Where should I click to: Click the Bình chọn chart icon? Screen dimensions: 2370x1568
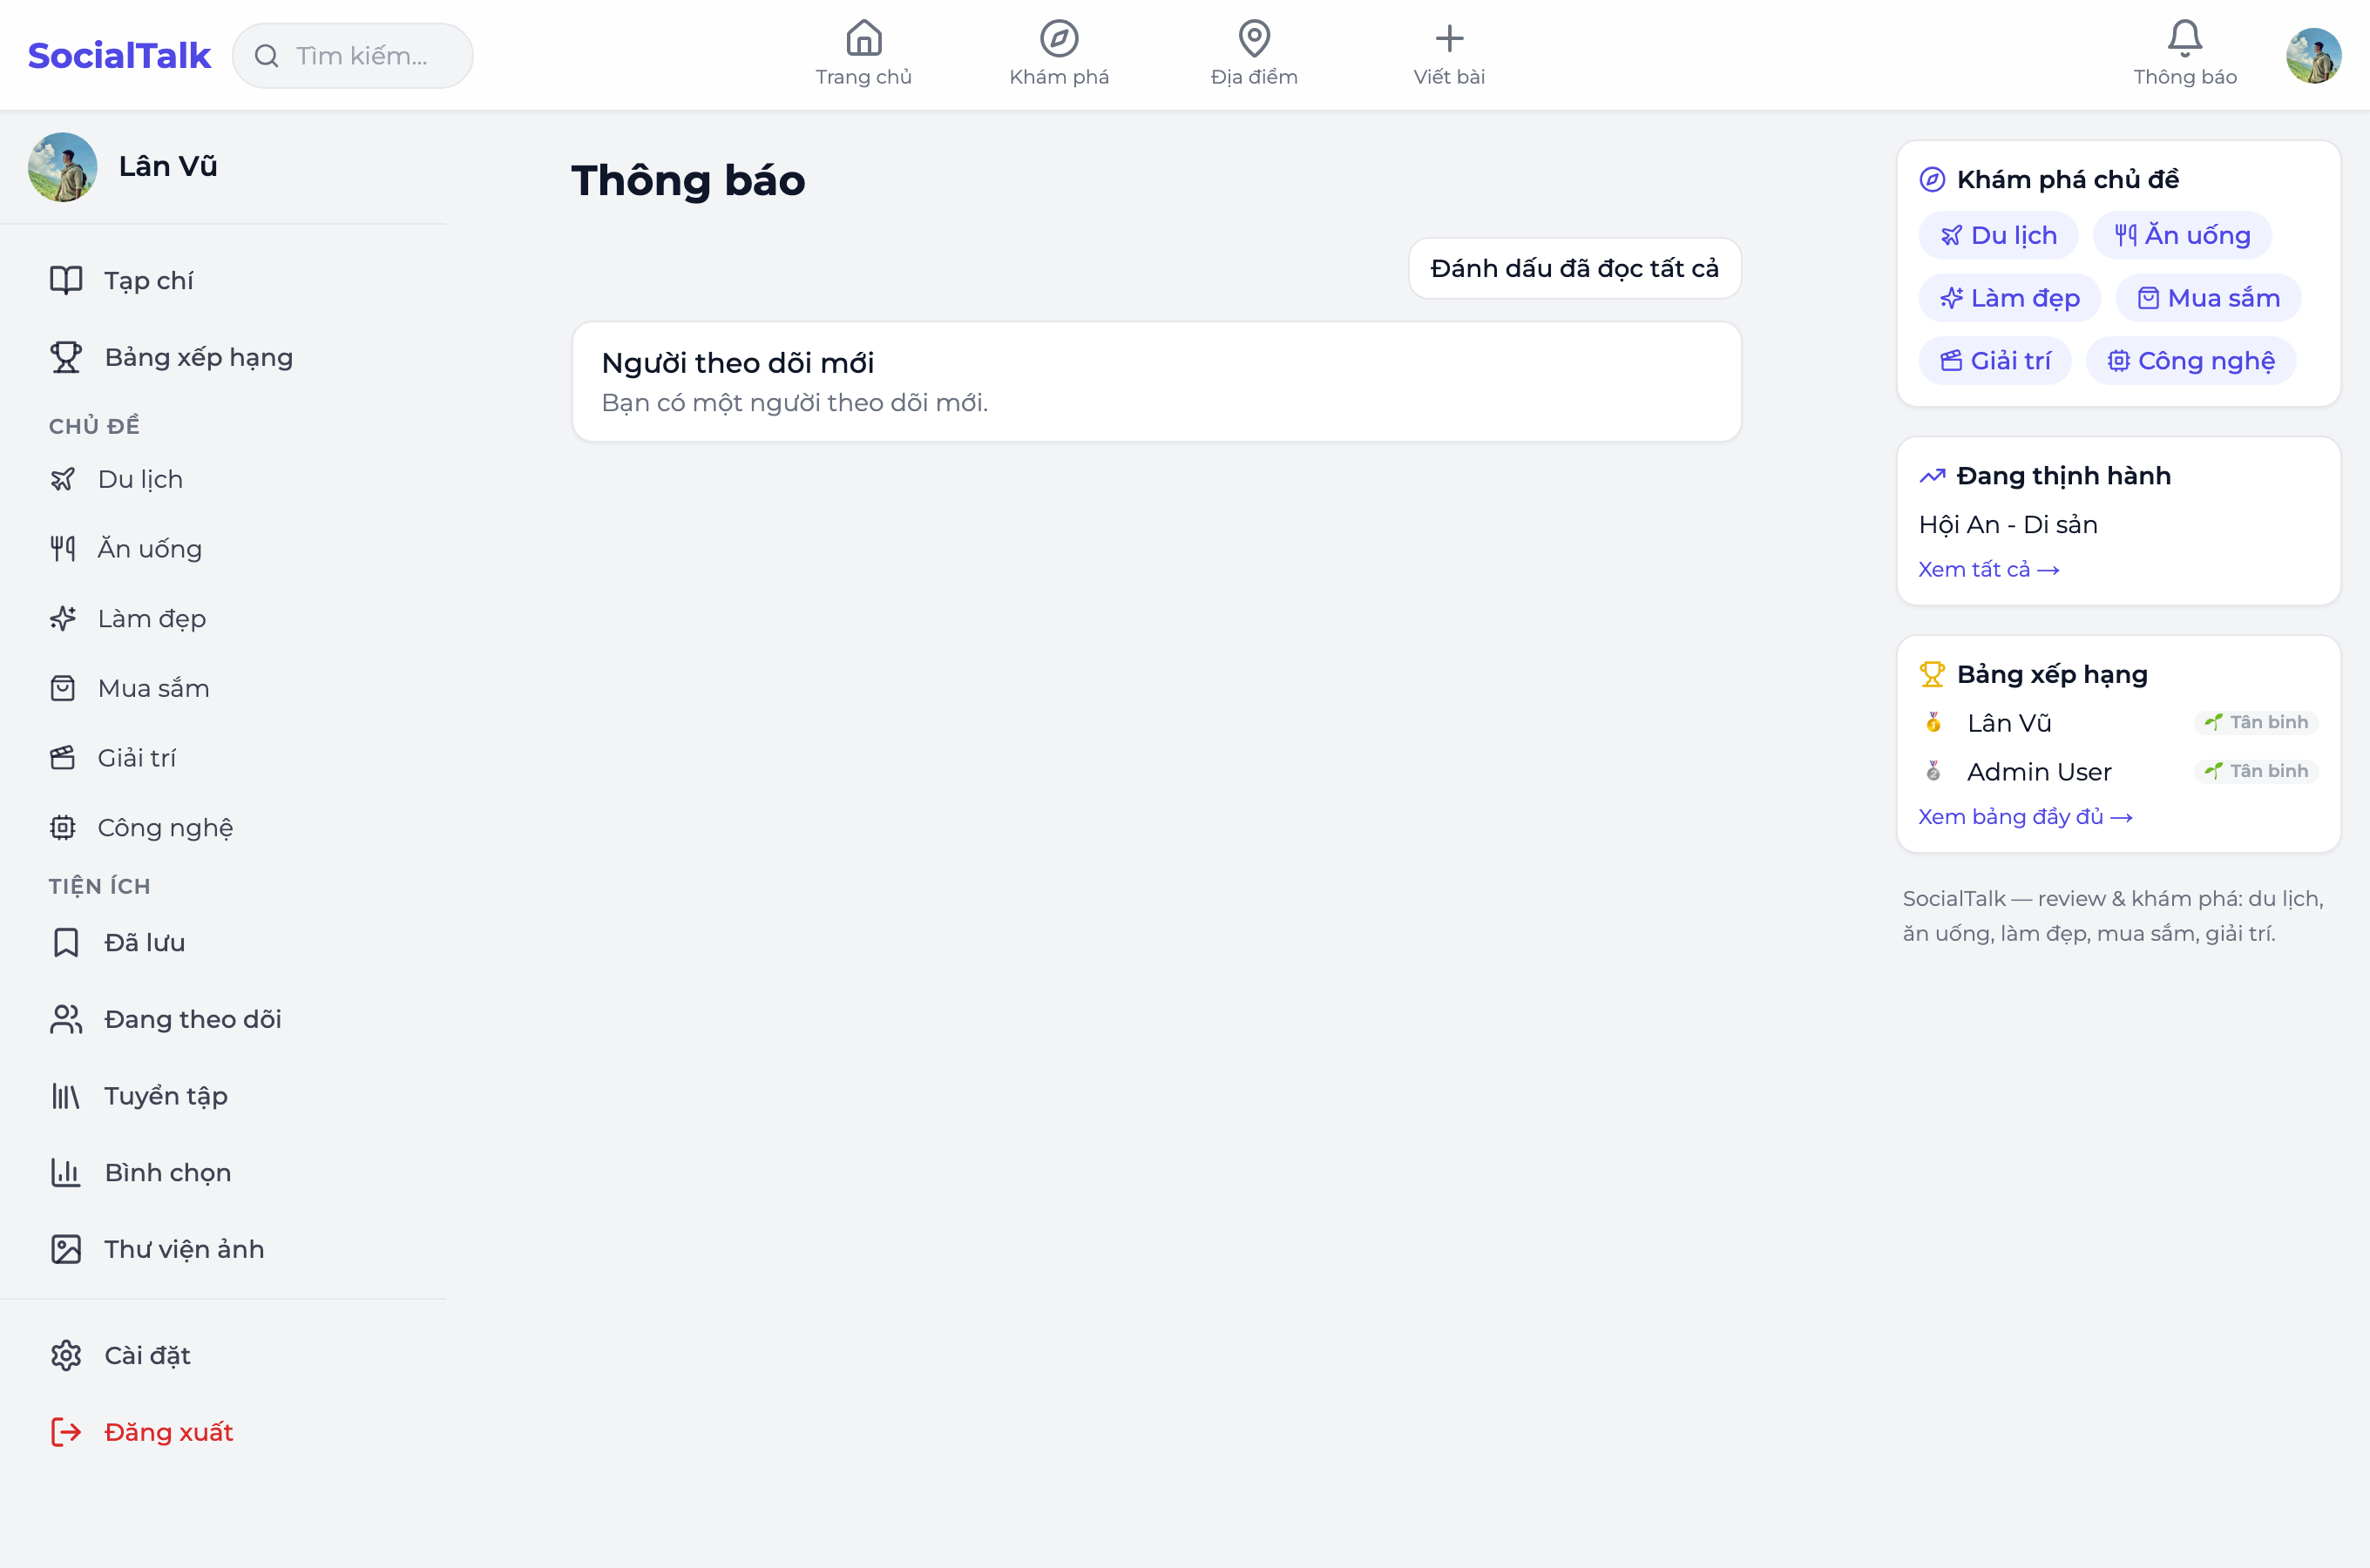(66, 1172)
